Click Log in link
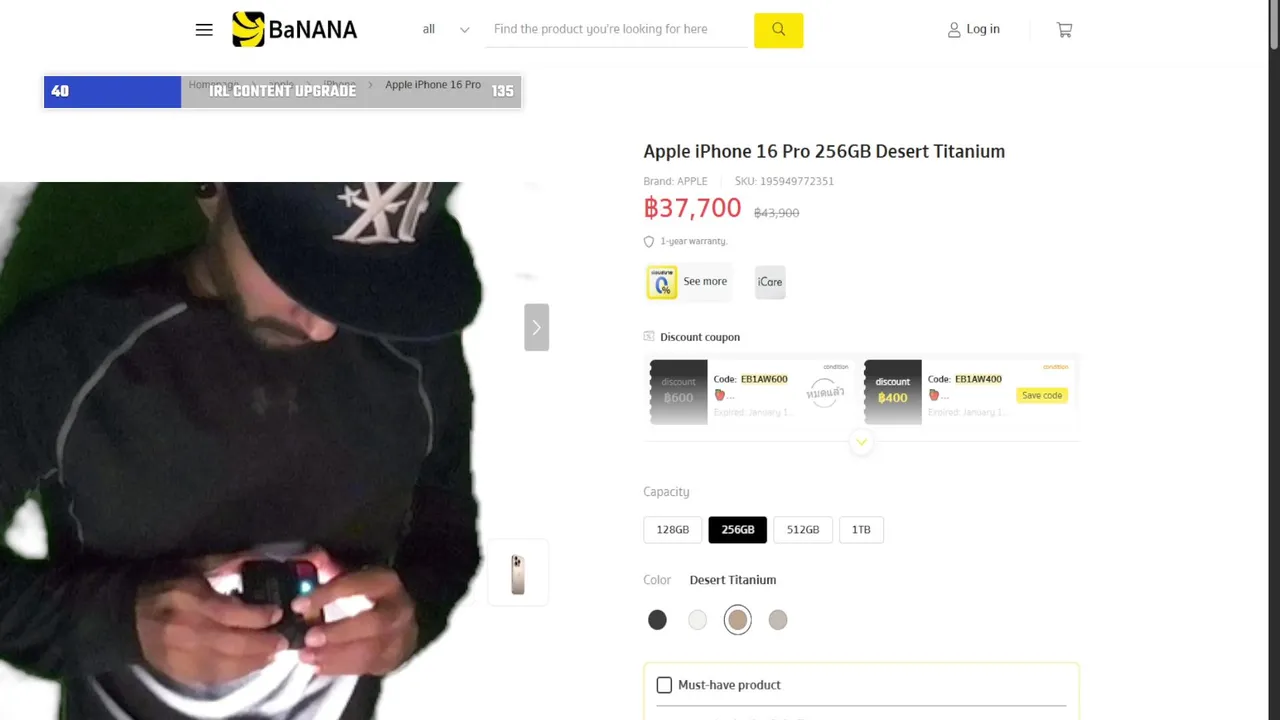 click(x=983, y=30)
